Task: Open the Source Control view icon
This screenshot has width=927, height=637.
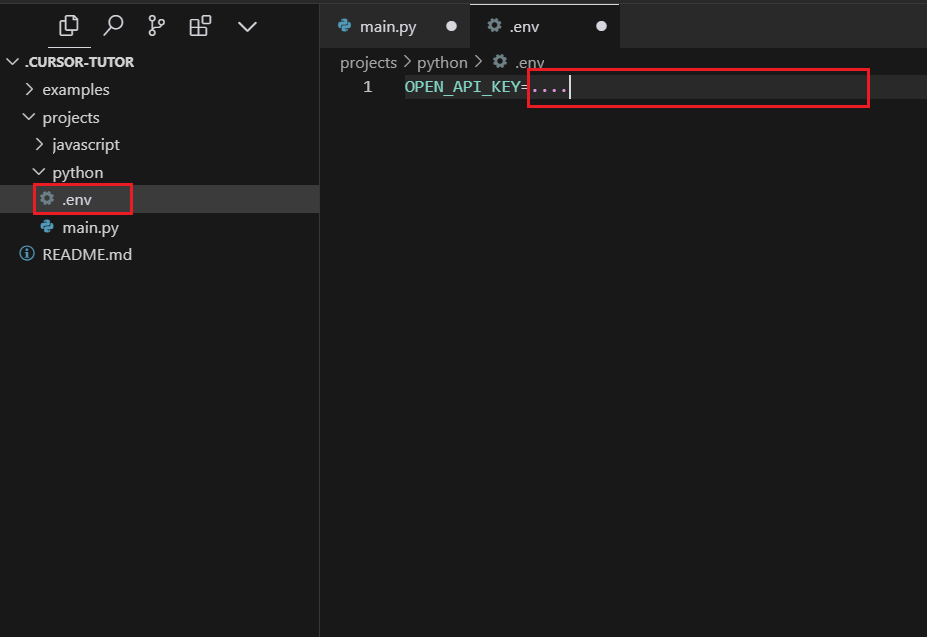Action: click(156, 26)
